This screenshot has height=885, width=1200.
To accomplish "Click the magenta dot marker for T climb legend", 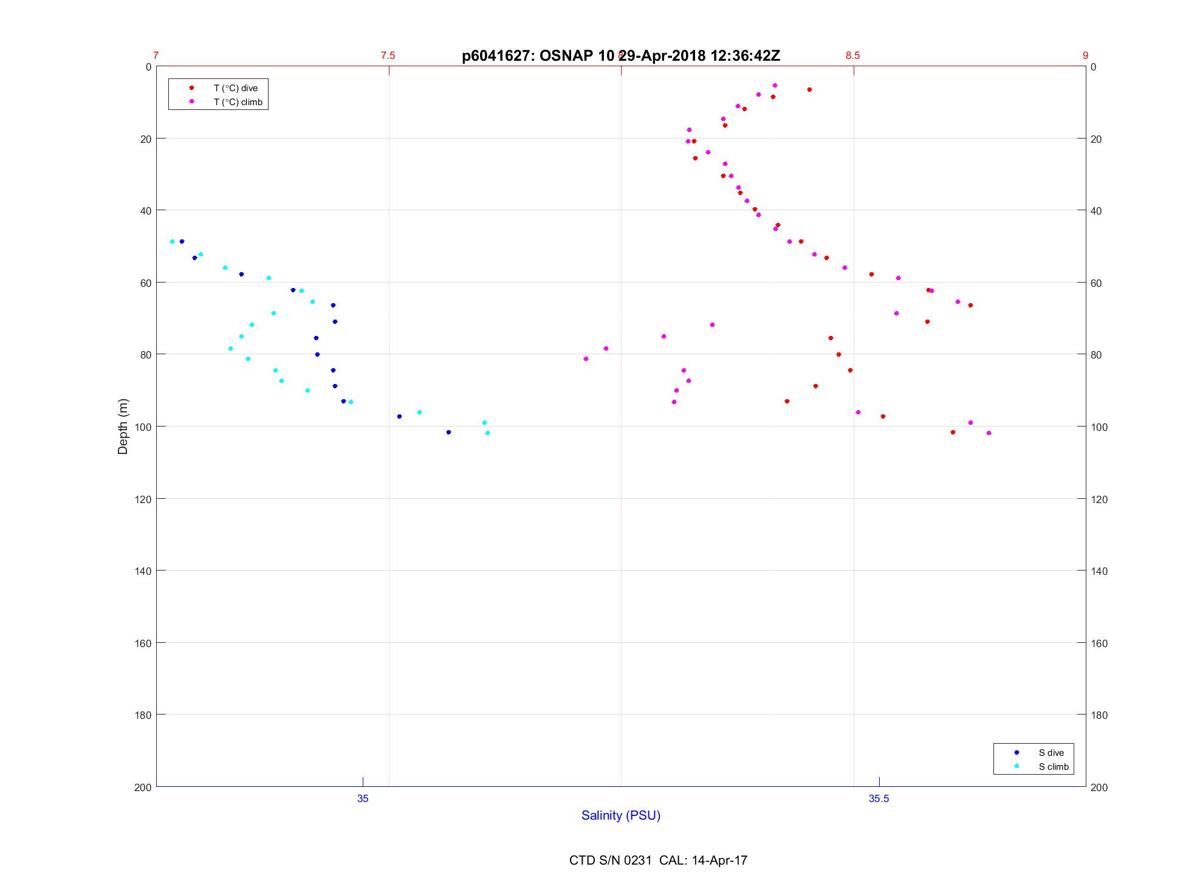I will pyautogui.click(x=192, y=102).
